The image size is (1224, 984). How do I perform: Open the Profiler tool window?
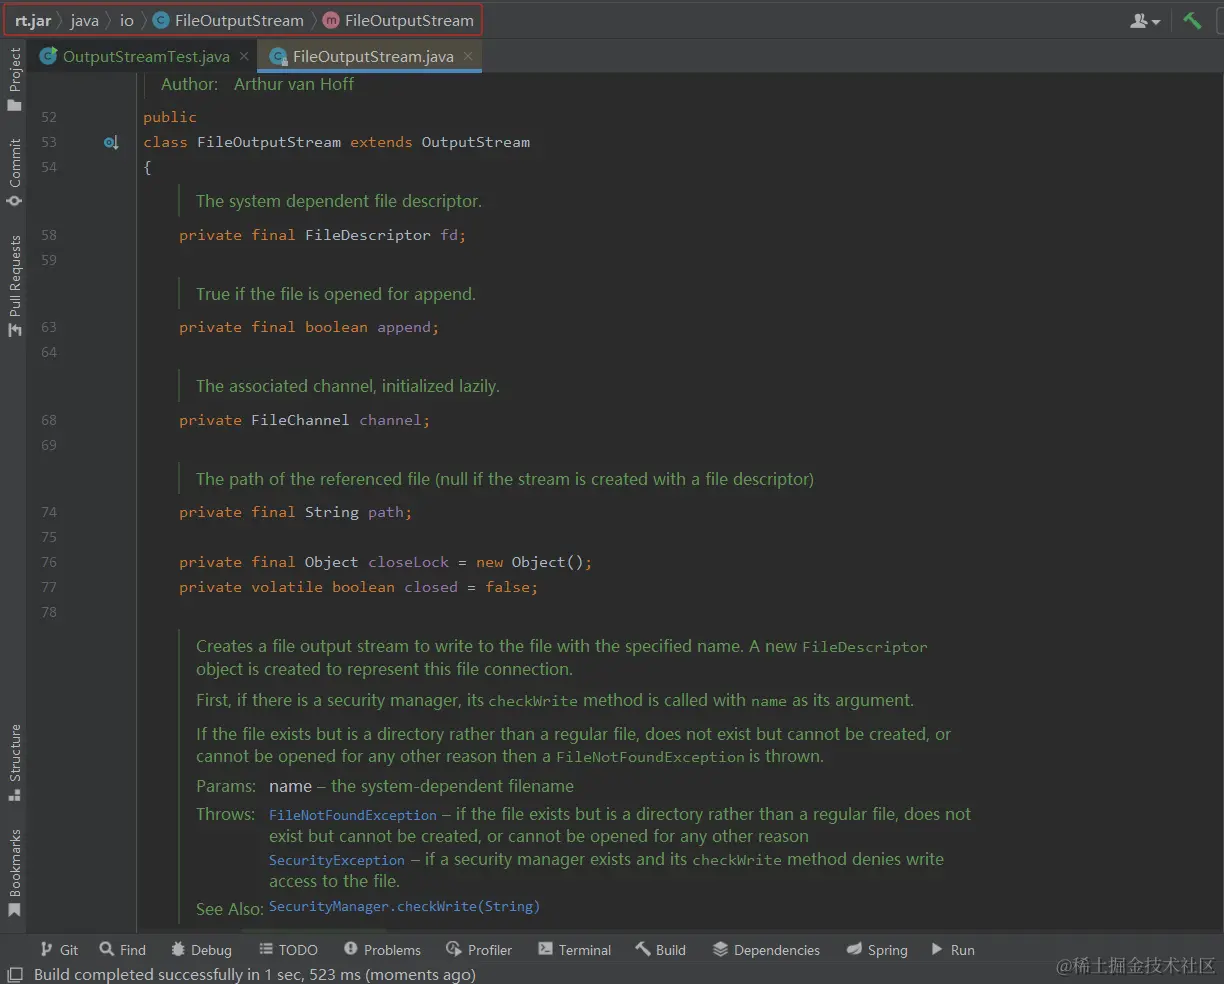(479, 950)
